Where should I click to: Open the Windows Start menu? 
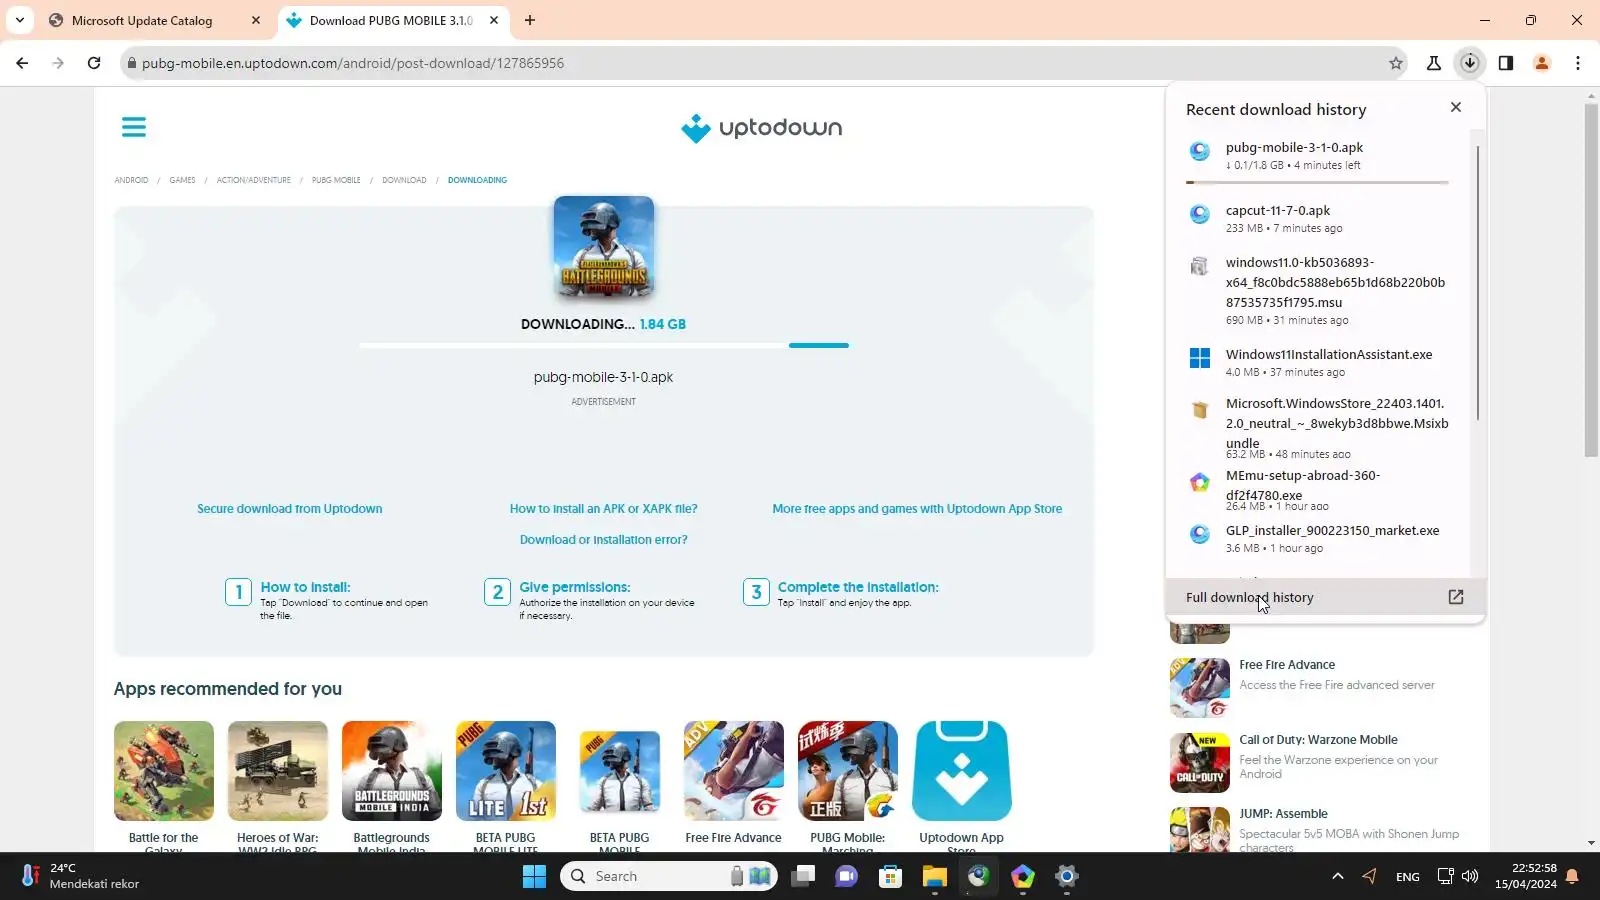[x=535, y=877]
